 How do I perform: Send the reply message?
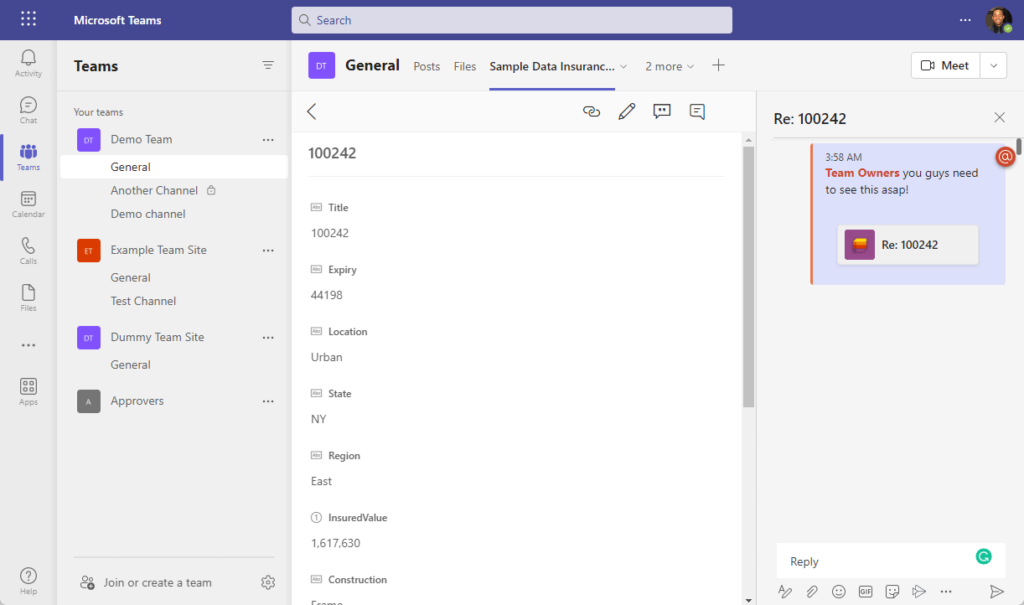997,592
